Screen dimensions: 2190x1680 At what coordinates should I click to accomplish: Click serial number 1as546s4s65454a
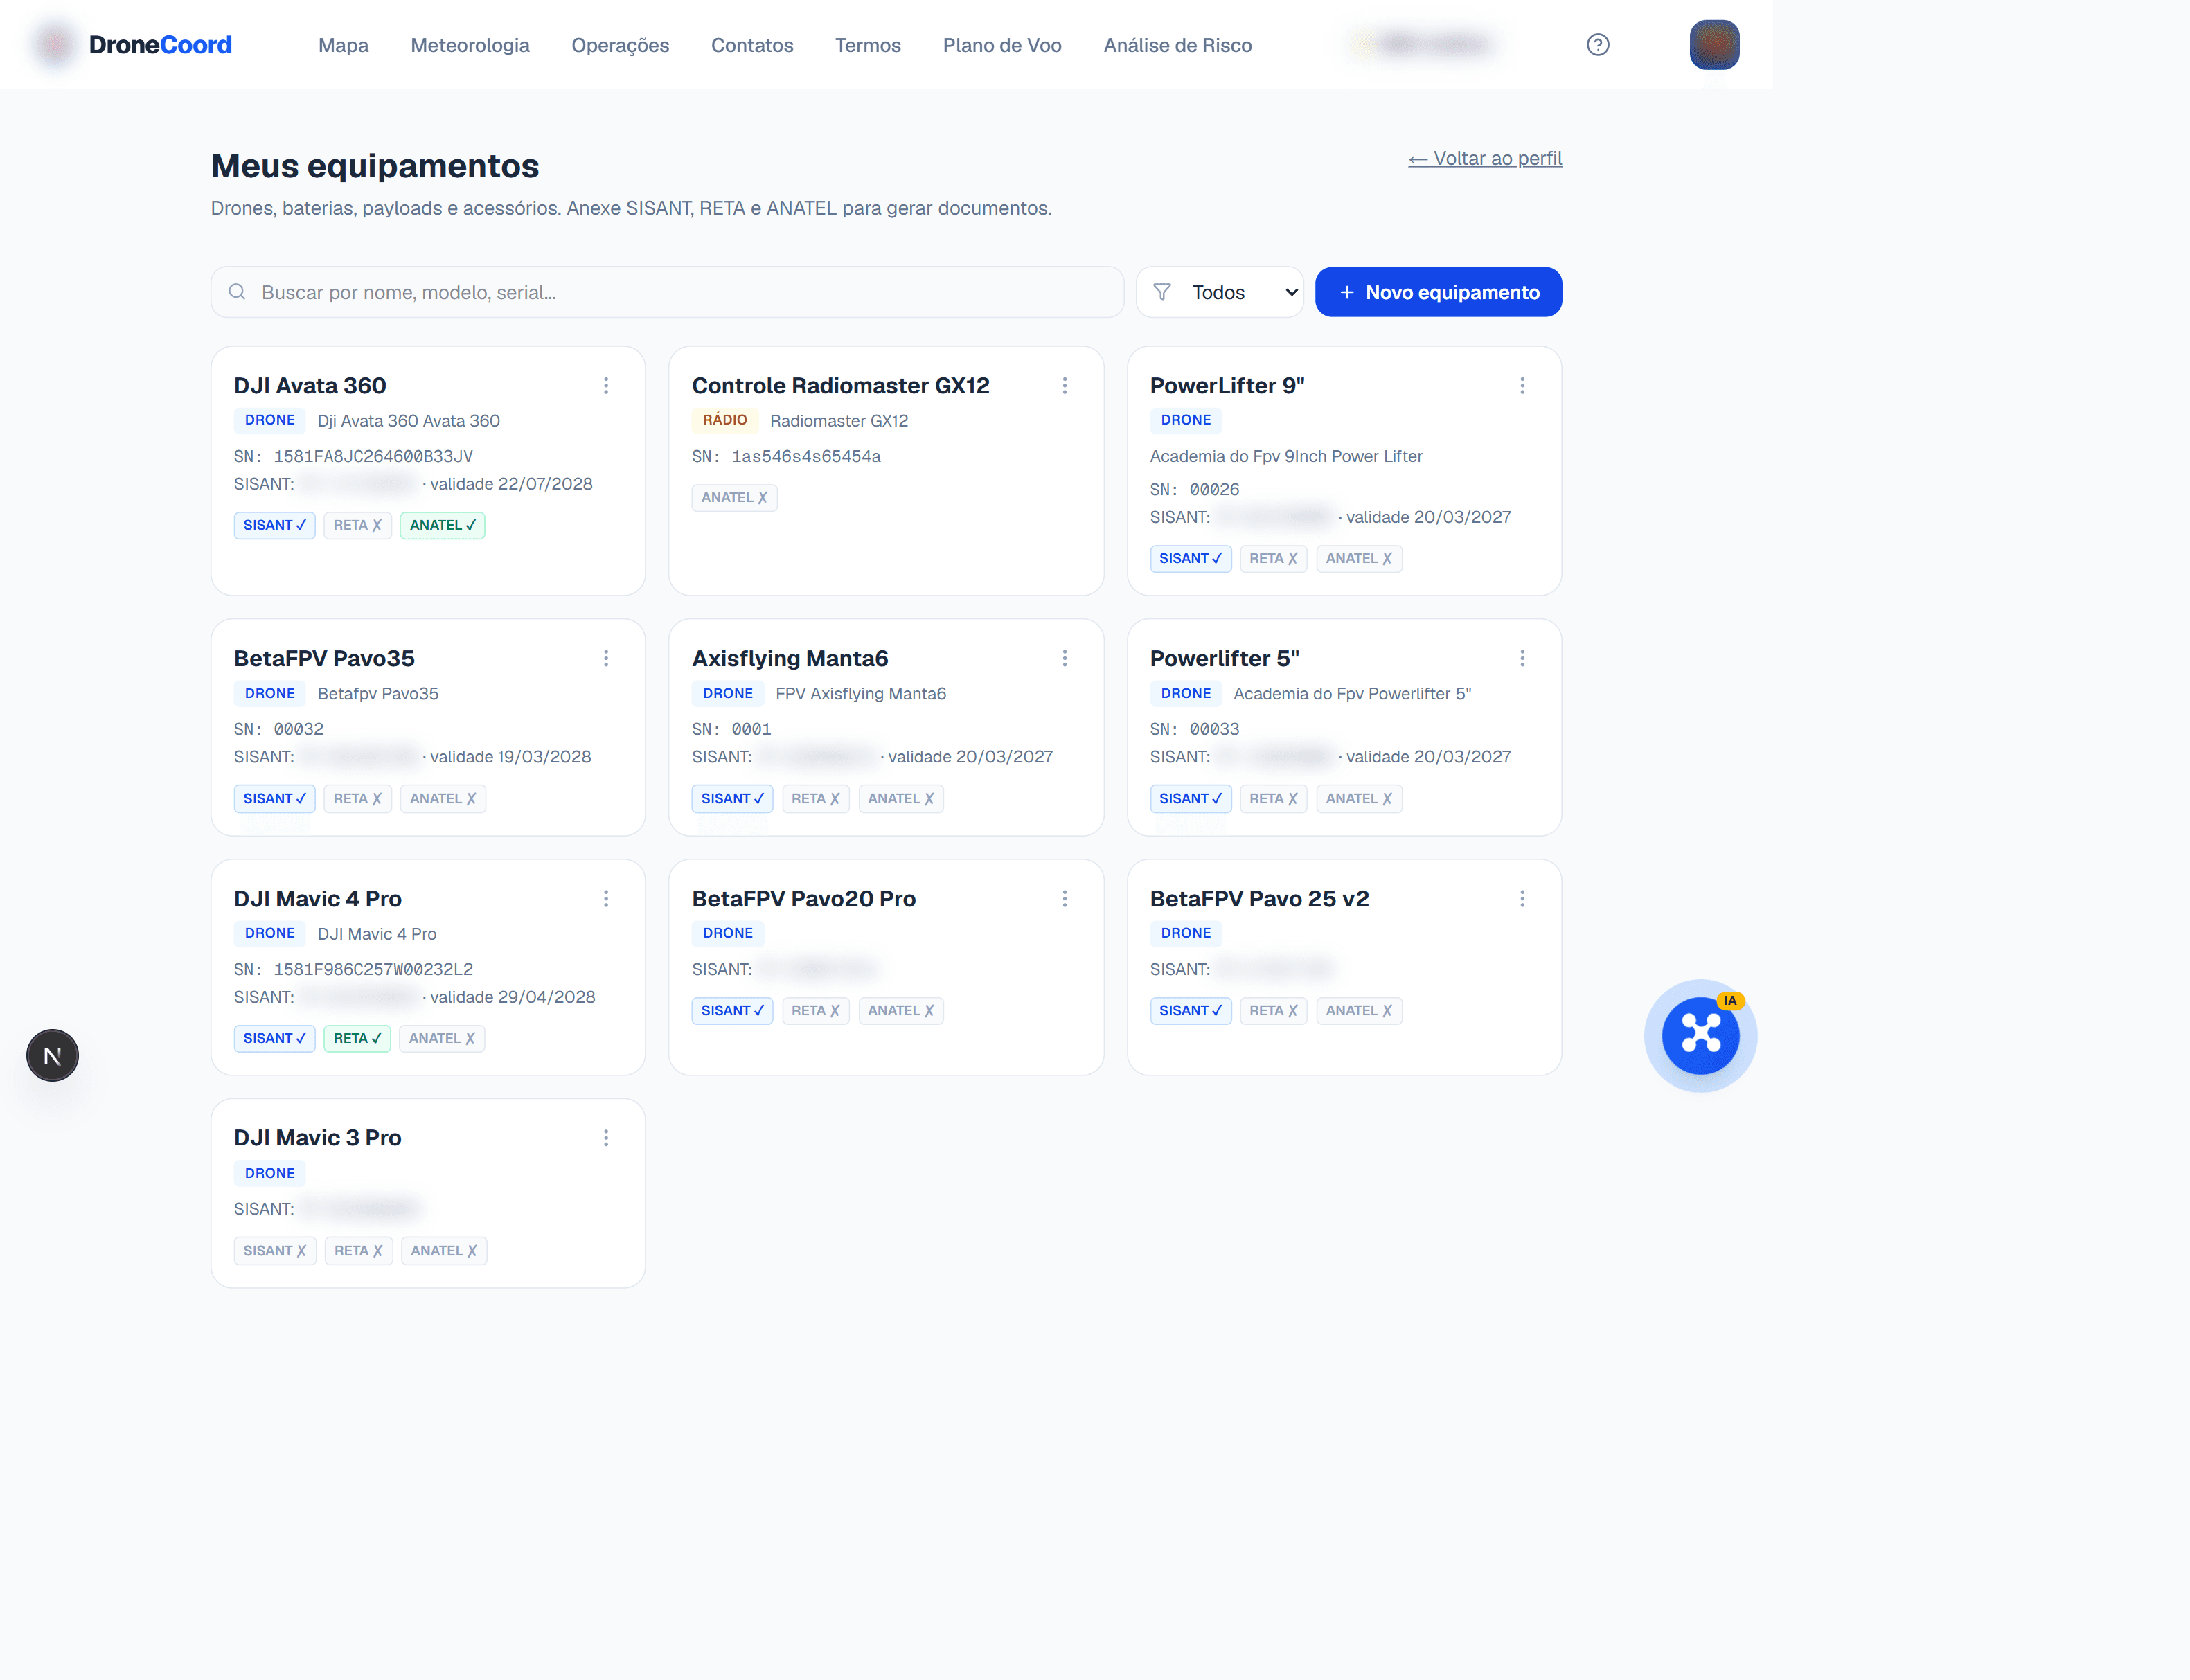pos(806,457)
